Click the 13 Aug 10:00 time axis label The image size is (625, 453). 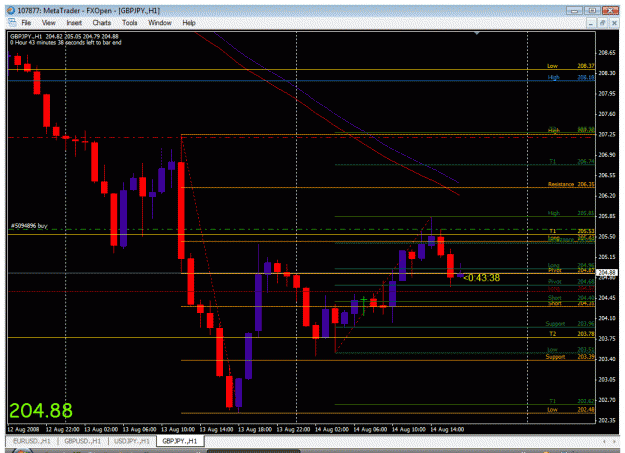point(178,429)
